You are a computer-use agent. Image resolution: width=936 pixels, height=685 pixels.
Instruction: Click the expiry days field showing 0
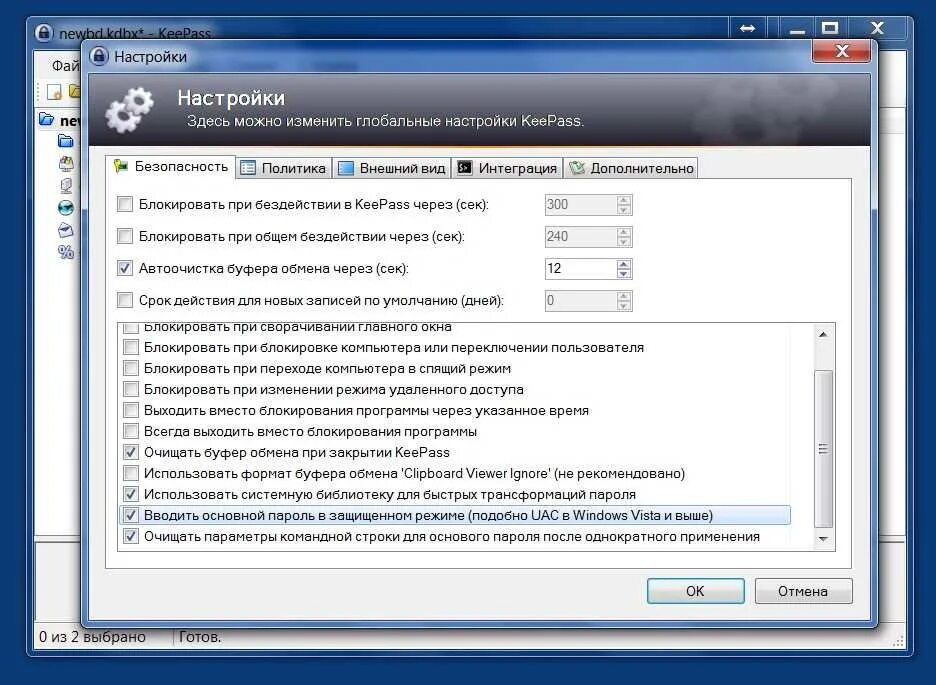click(x=581, y=300)
